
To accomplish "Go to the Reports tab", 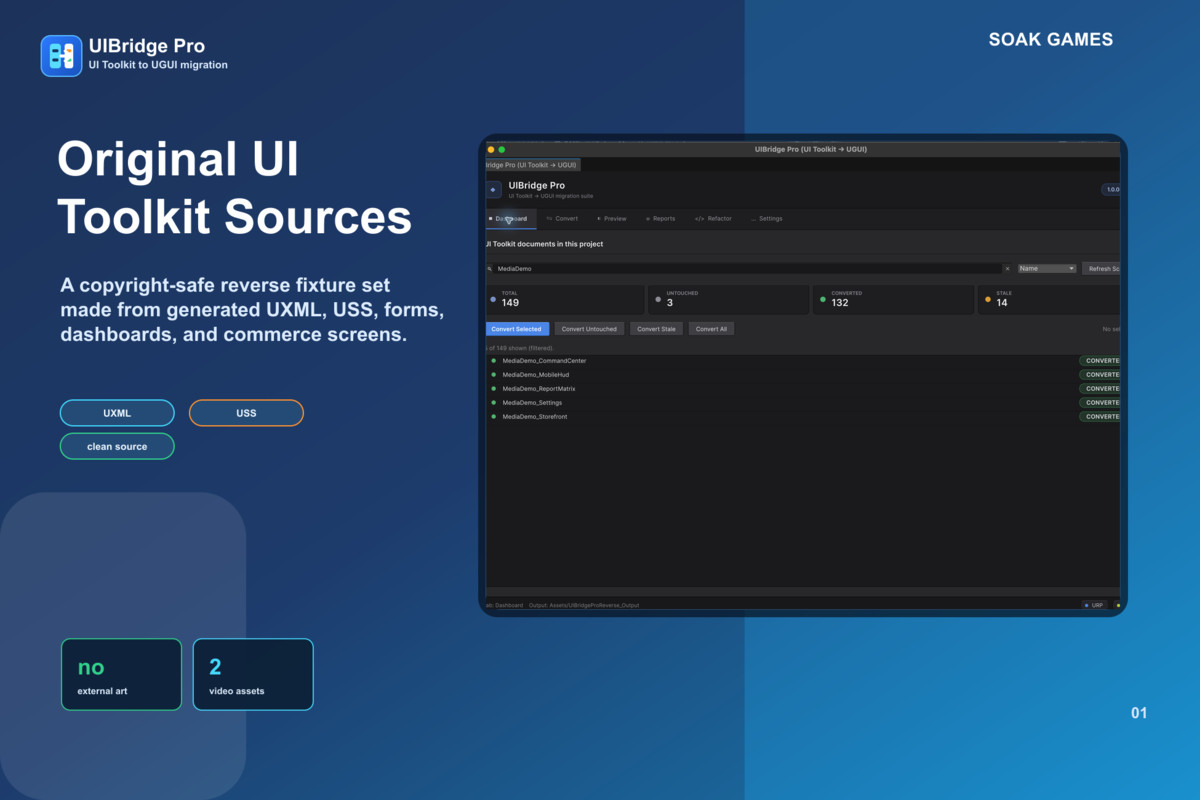I will coord(660,219).
